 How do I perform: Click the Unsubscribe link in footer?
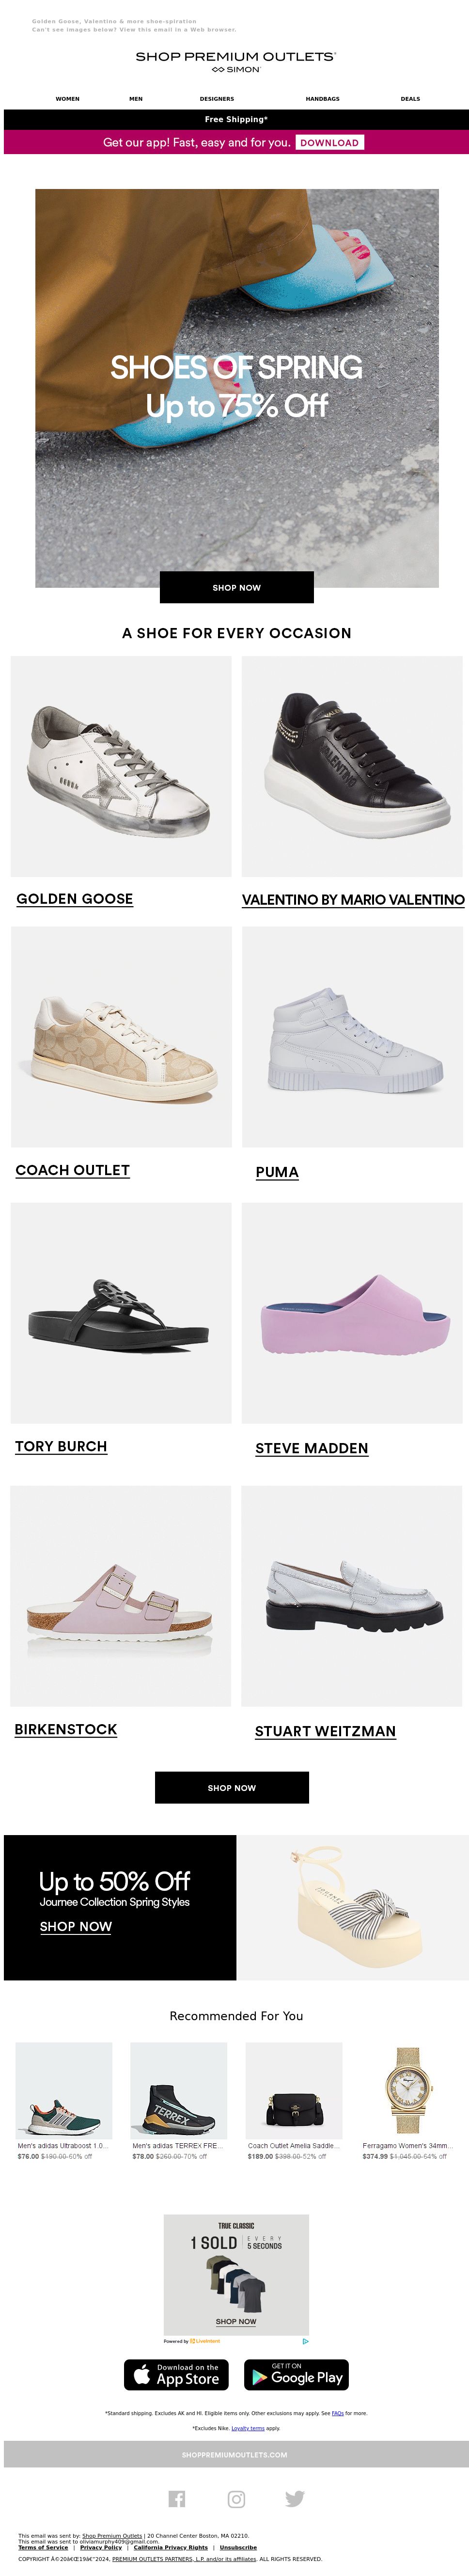click(238, 2547)
